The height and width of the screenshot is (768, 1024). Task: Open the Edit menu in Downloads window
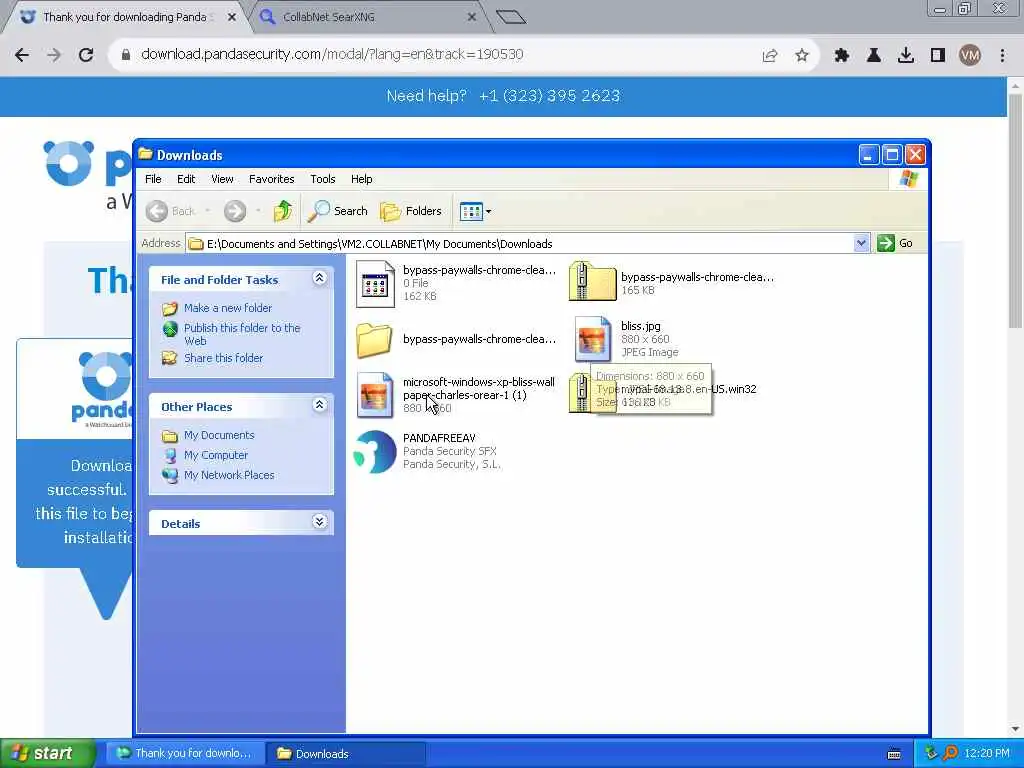[x=186, y=179]
